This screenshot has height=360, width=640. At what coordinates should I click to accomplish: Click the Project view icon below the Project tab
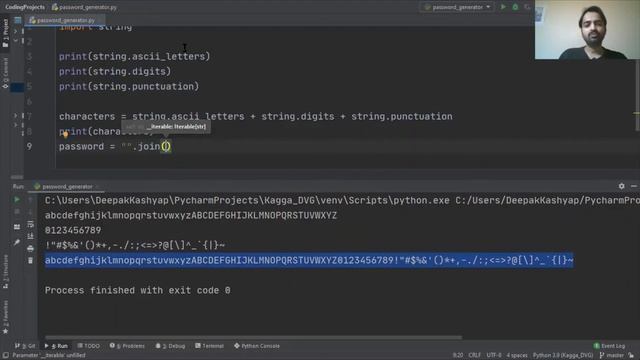click(18, 20)
